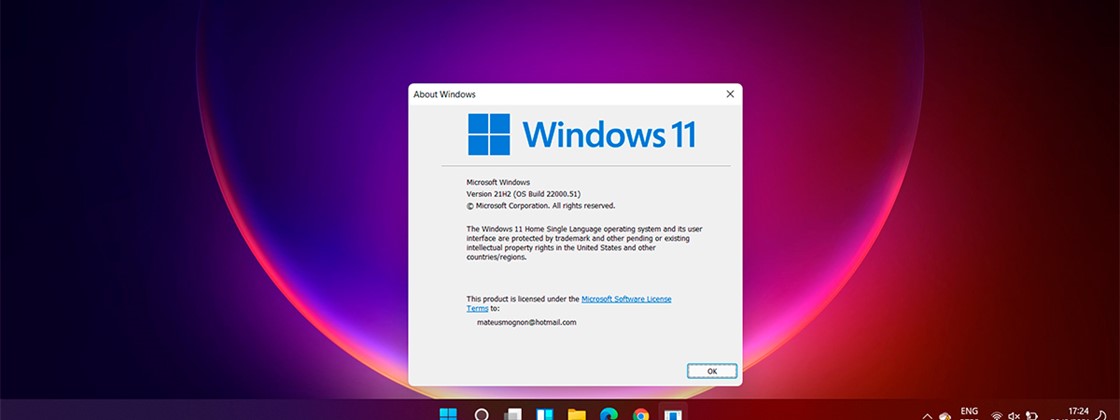
Task: Open Task View on the taskbar
Action: coord(513,414)
